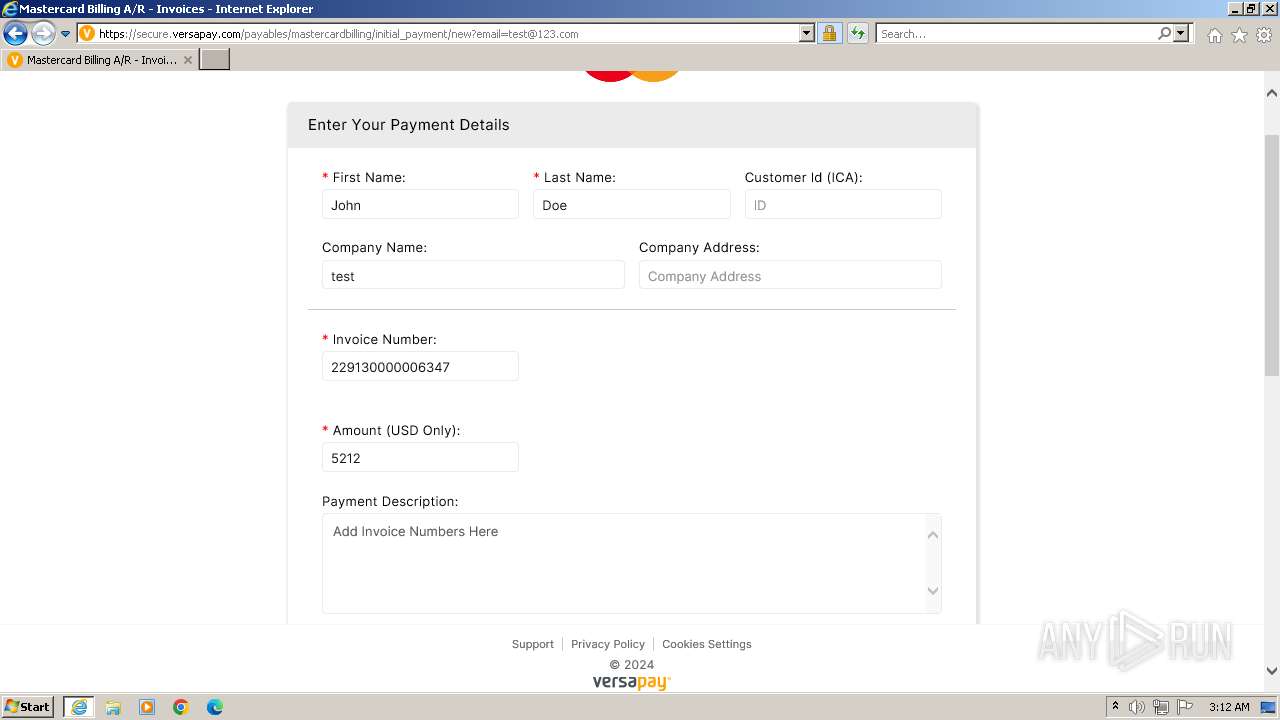Click the text area scroll up arrow

[x=932, y=535]
